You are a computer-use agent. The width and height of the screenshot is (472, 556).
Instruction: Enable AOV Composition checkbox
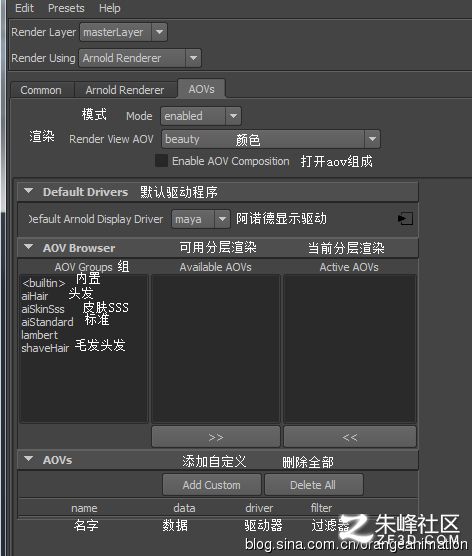click(x=161, y=161)
